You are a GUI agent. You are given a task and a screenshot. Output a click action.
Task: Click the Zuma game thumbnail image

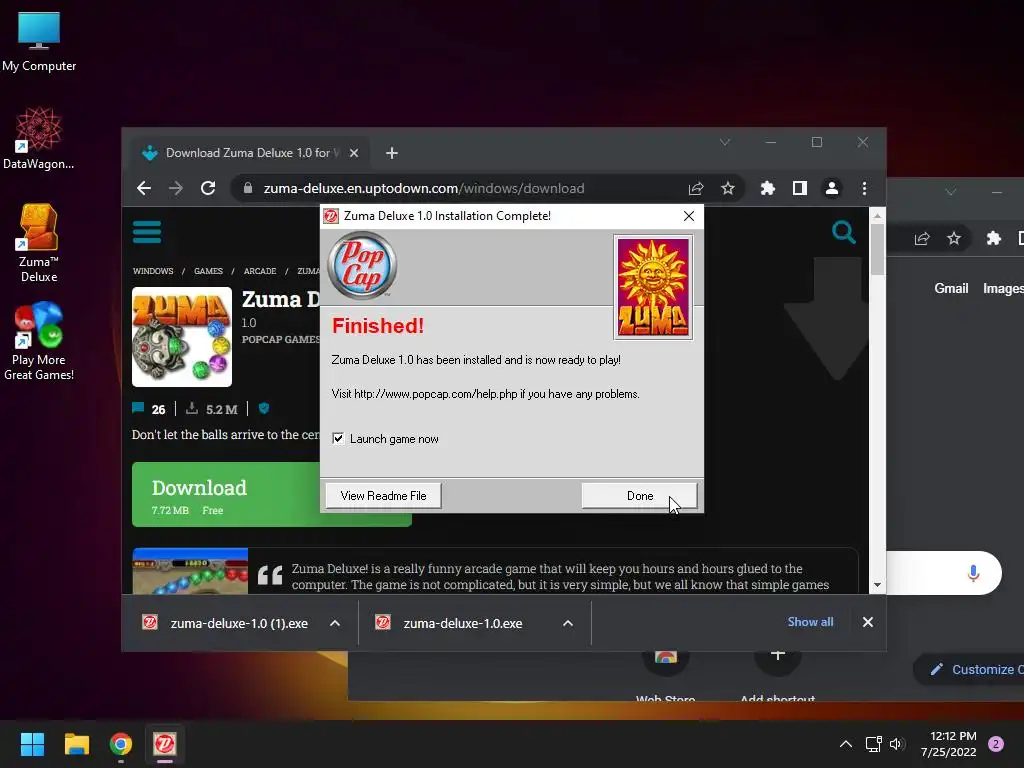(182, 337)
